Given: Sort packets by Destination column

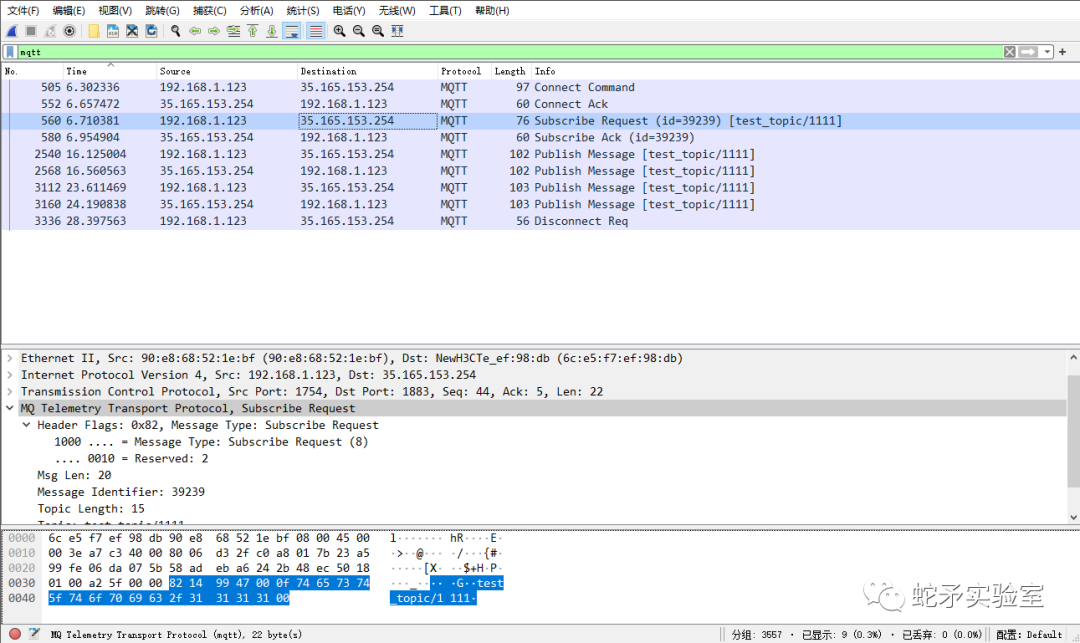Looking at the screenshot, I should (x=367, y=71).
